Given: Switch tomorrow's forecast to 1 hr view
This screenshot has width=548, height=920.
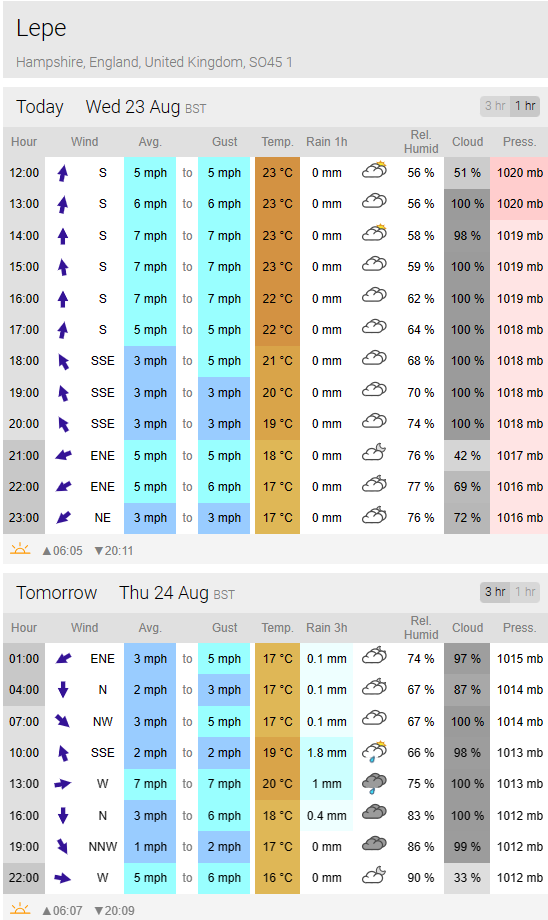Looking at the screenshot, I should 525,592.
